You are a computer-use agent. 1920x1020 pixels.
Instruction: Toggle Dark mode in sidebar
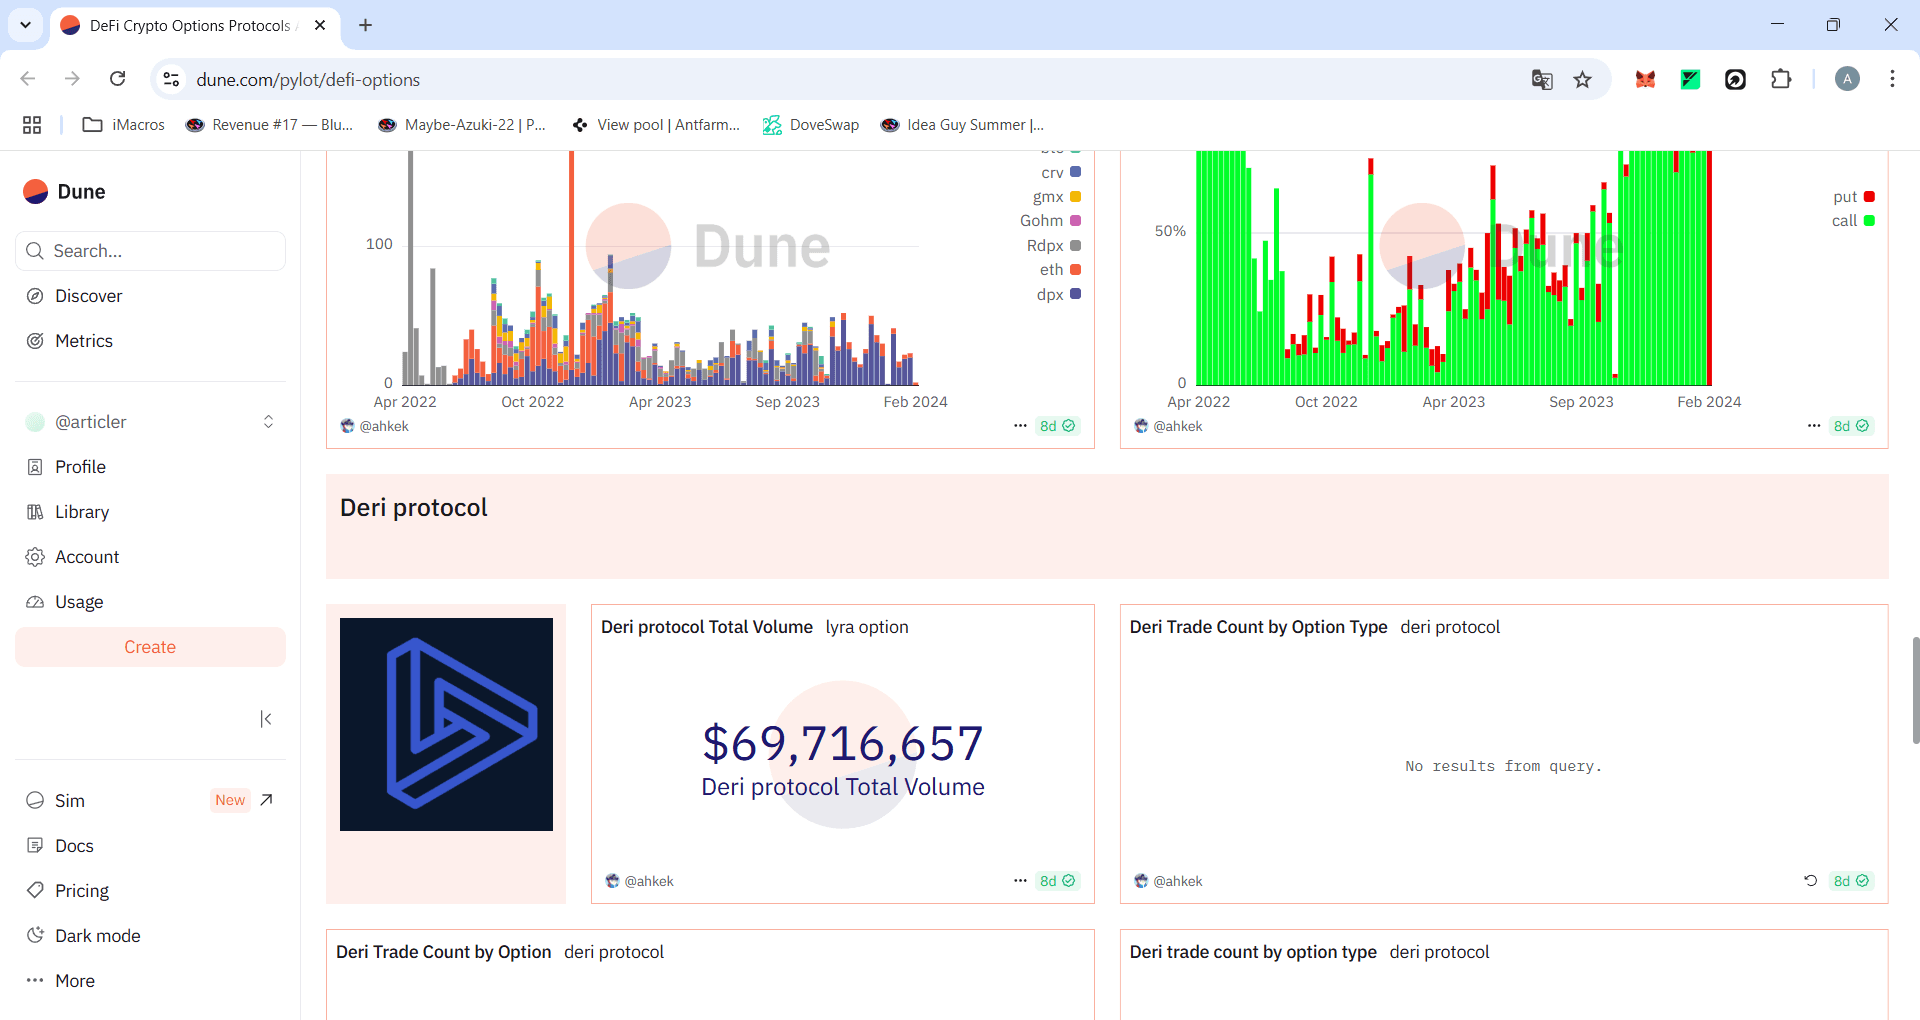97,936
